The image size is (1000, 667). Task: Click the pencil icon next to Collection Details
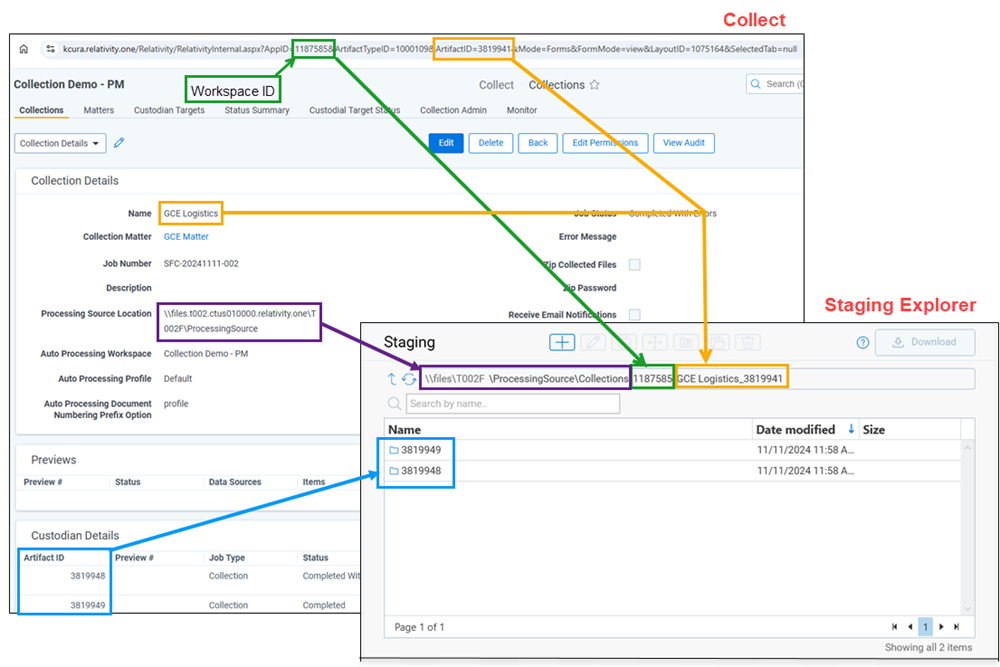(x=119, y=143)
